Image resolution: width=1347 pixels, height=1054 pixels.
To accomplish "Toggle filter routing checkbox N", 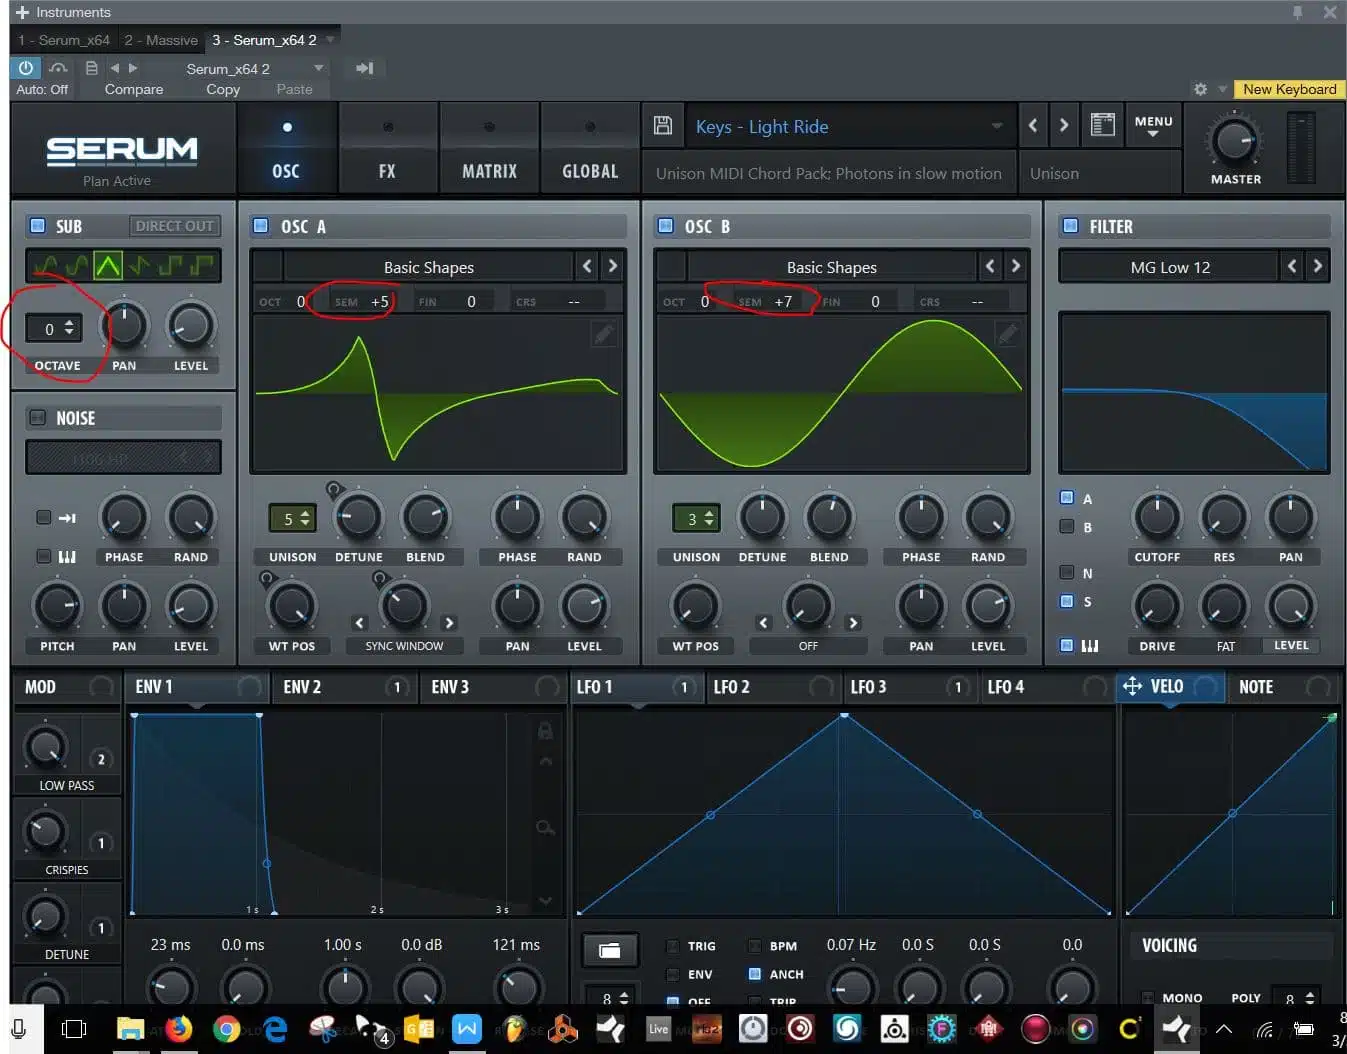I will pyautogui.click(x=1067, y=572).
